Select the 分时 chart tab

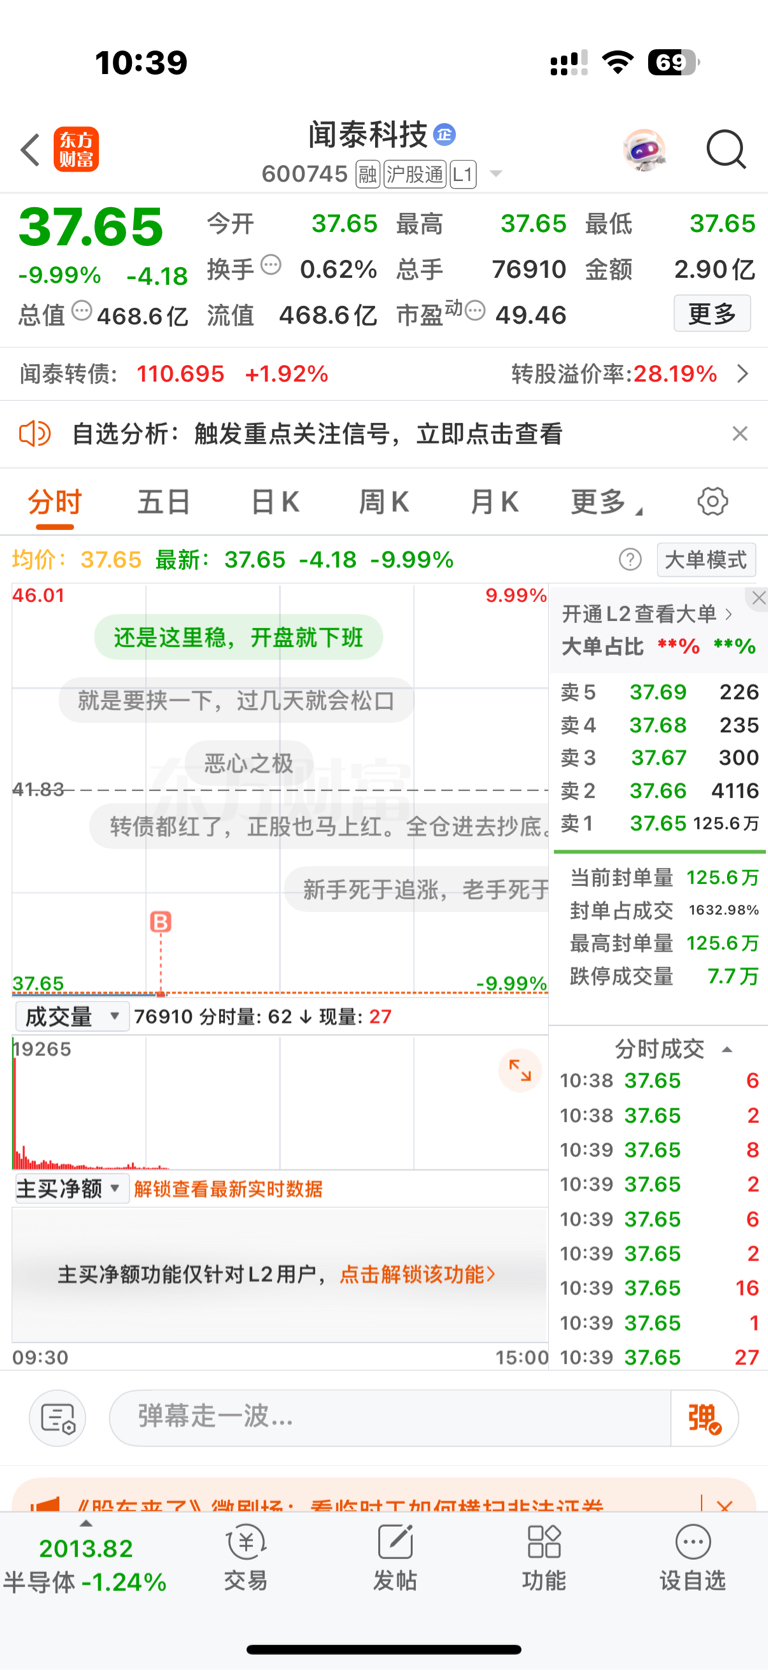point(55,502)
